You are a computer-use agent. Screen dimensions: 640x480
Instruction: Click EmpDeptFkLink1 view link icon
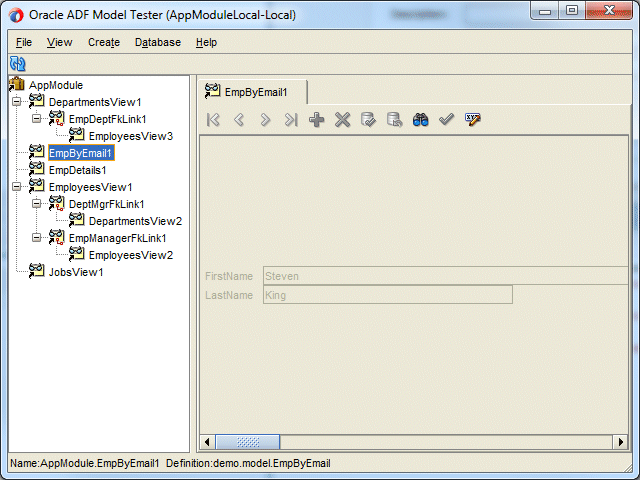(x=56, y=118)
